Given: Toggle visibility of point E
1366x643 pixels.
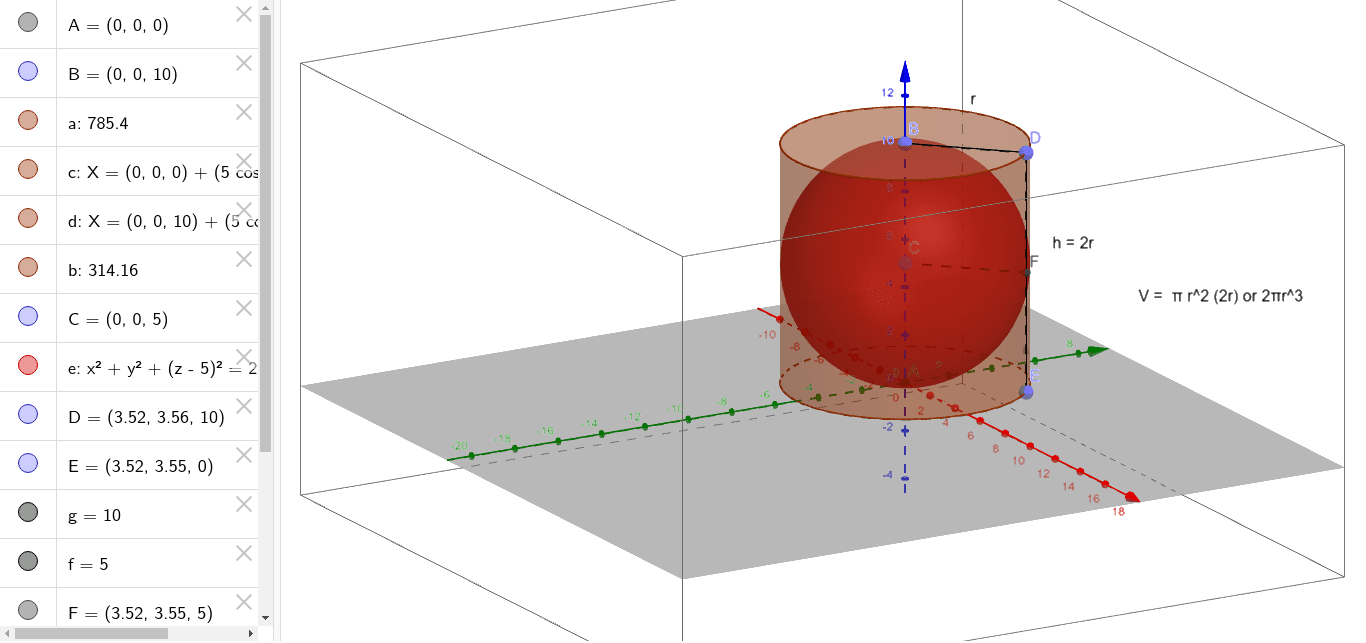Looking at the screenshot, I should click(x=27, y=462).
